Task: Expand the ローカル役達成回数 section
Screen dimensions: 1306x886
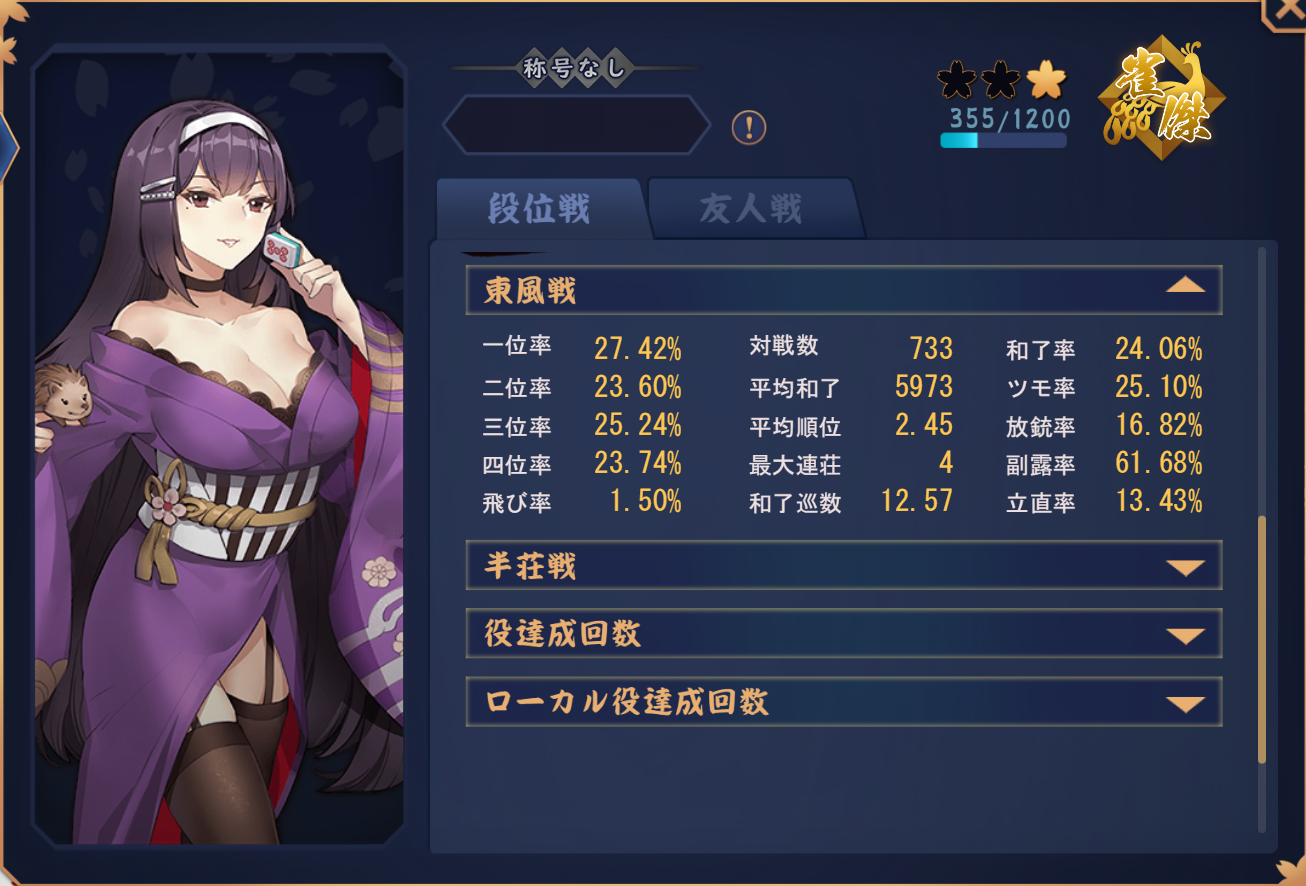Action: pos(844,702)
